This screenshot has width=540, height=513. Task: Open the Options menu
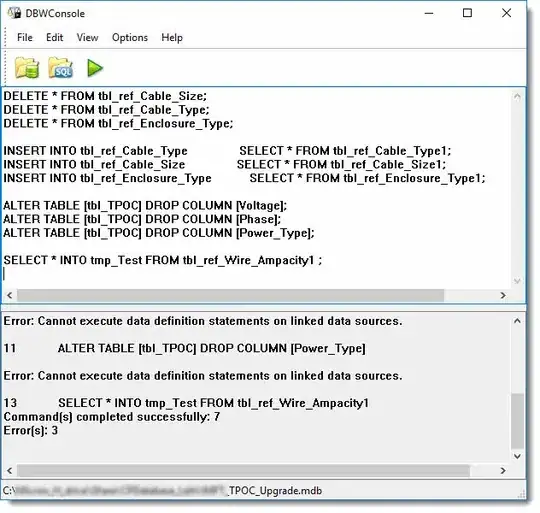(130, 37)
